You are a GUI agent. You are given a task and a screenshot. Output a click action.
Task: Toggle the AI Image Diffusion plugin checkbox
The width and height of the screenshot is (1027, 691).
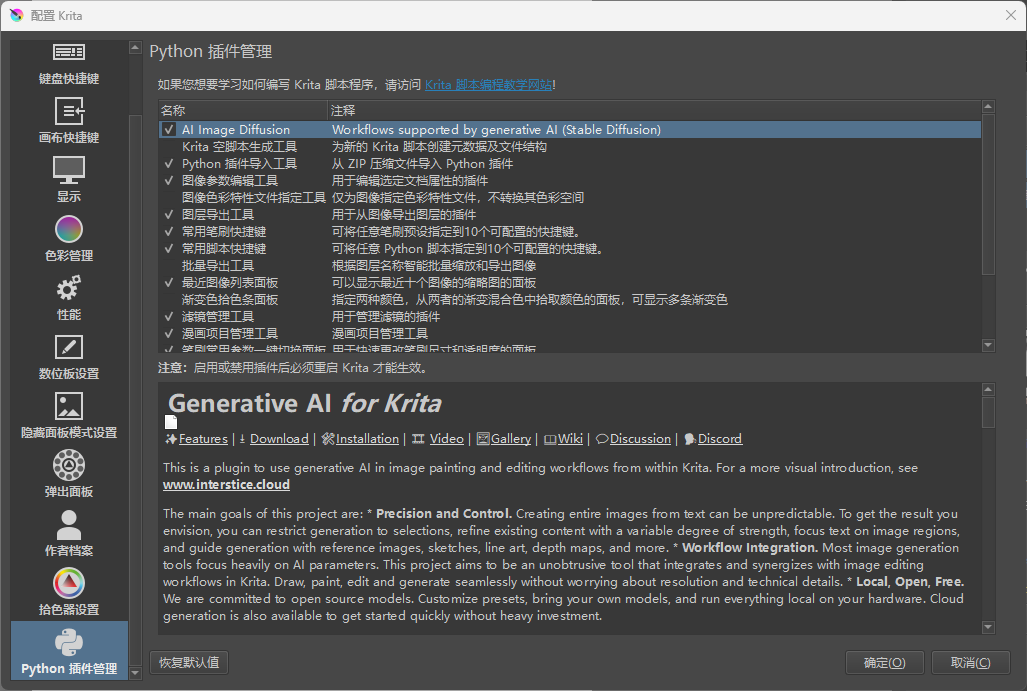pyautogui.click(x=169, y=130)
